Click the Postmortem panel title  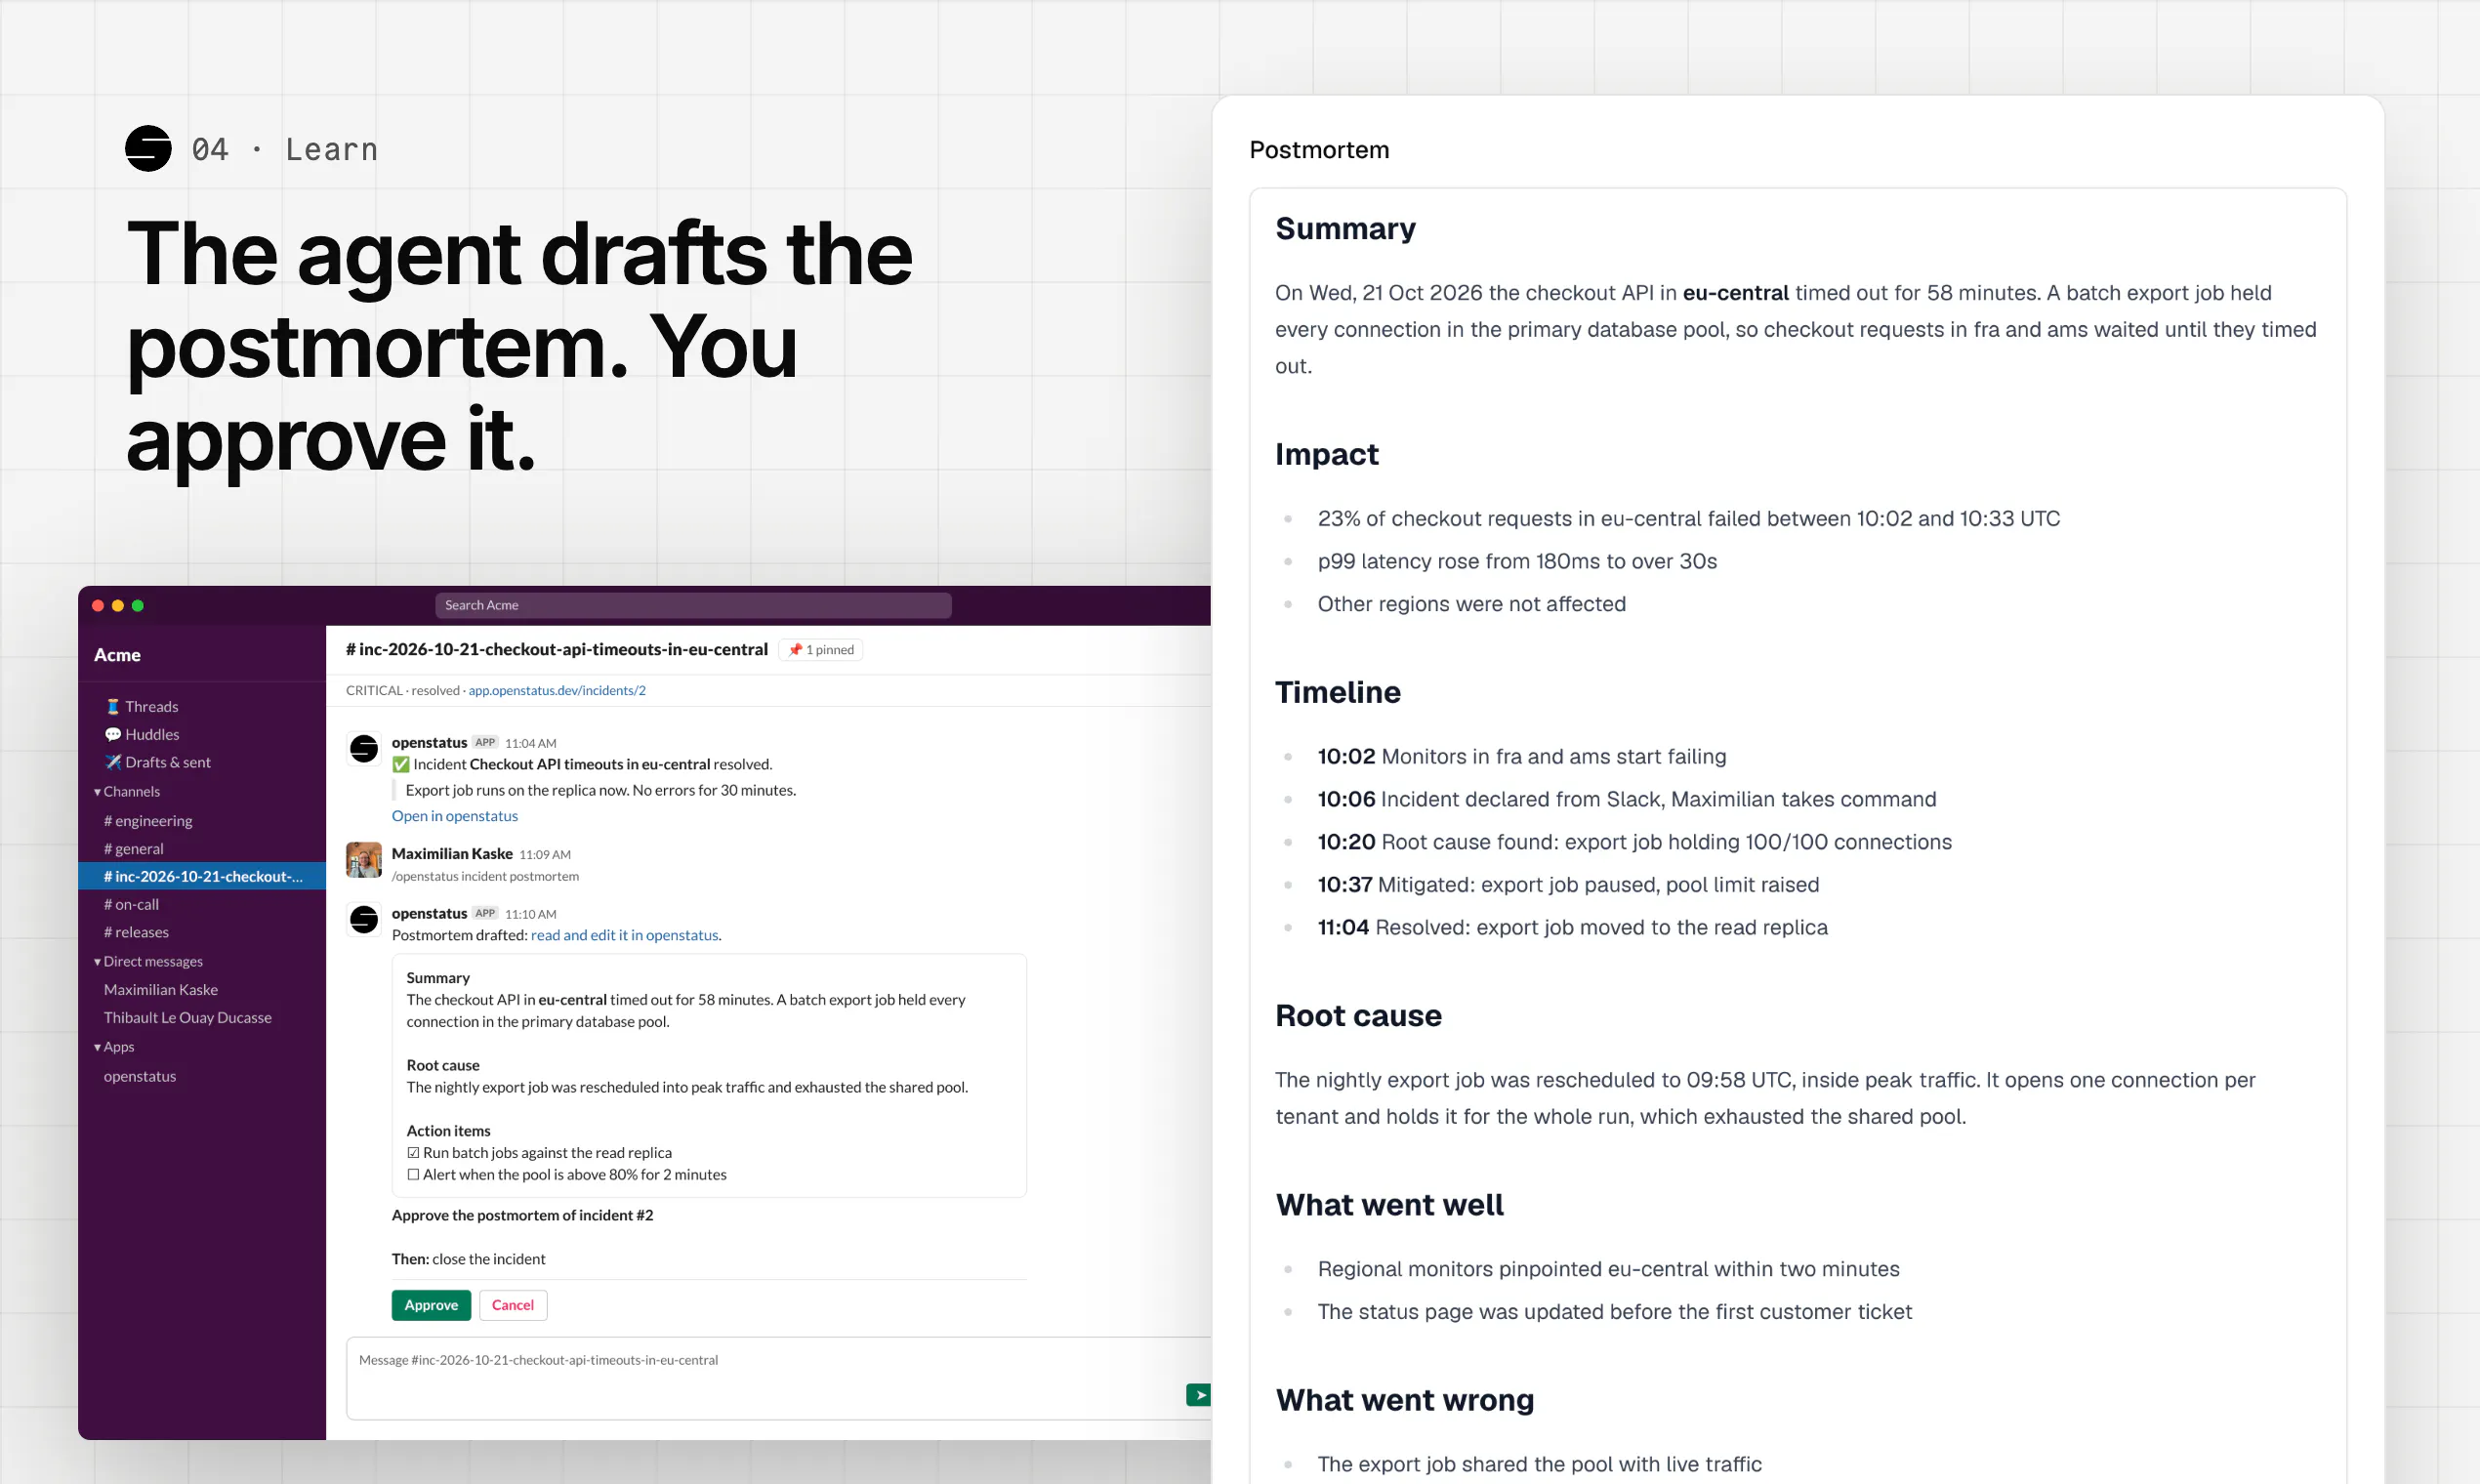(x=1319, y=150)
